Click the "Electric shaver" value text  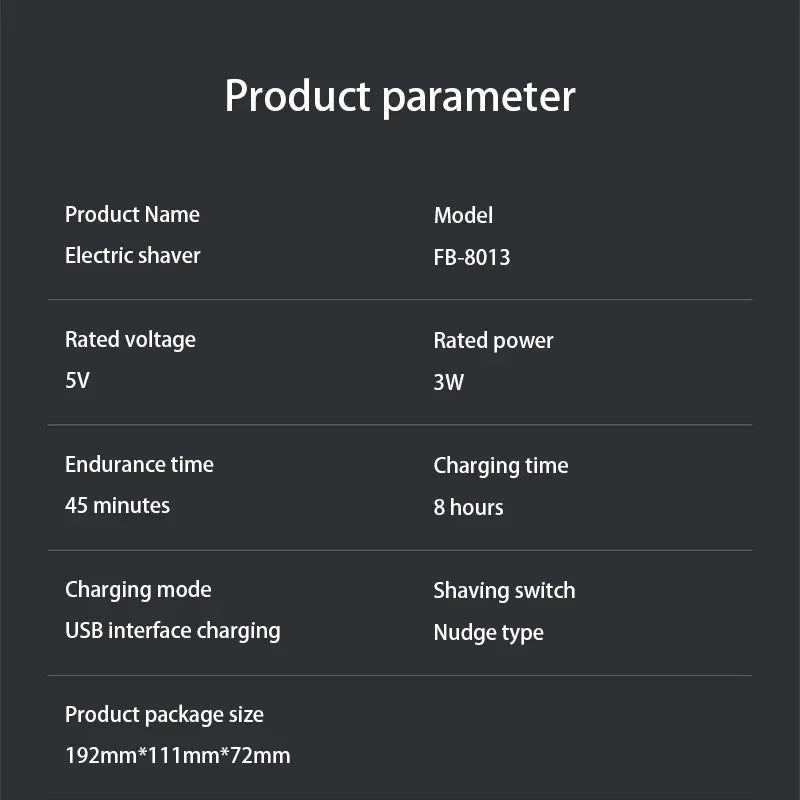coord(132,256)
